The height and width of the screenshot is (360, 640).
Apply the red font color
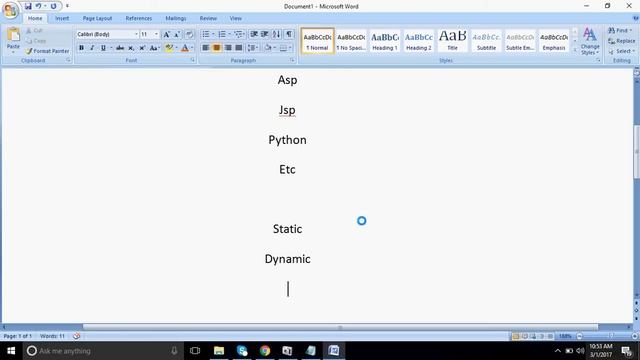pos(184,48)
